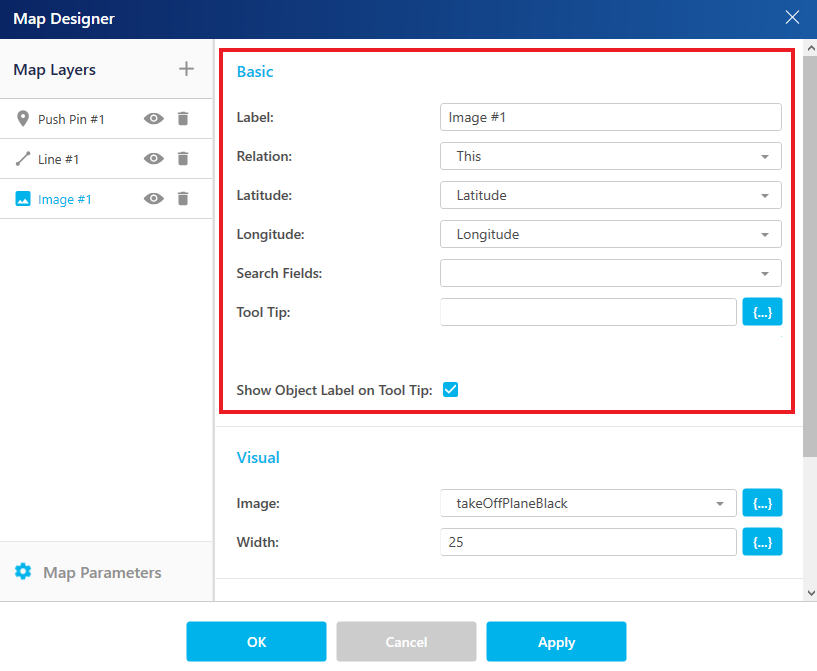This screenshot has width=817, height=671.
Task: Click the Map Parameters gear icon
Action: (x=23, y=571)
